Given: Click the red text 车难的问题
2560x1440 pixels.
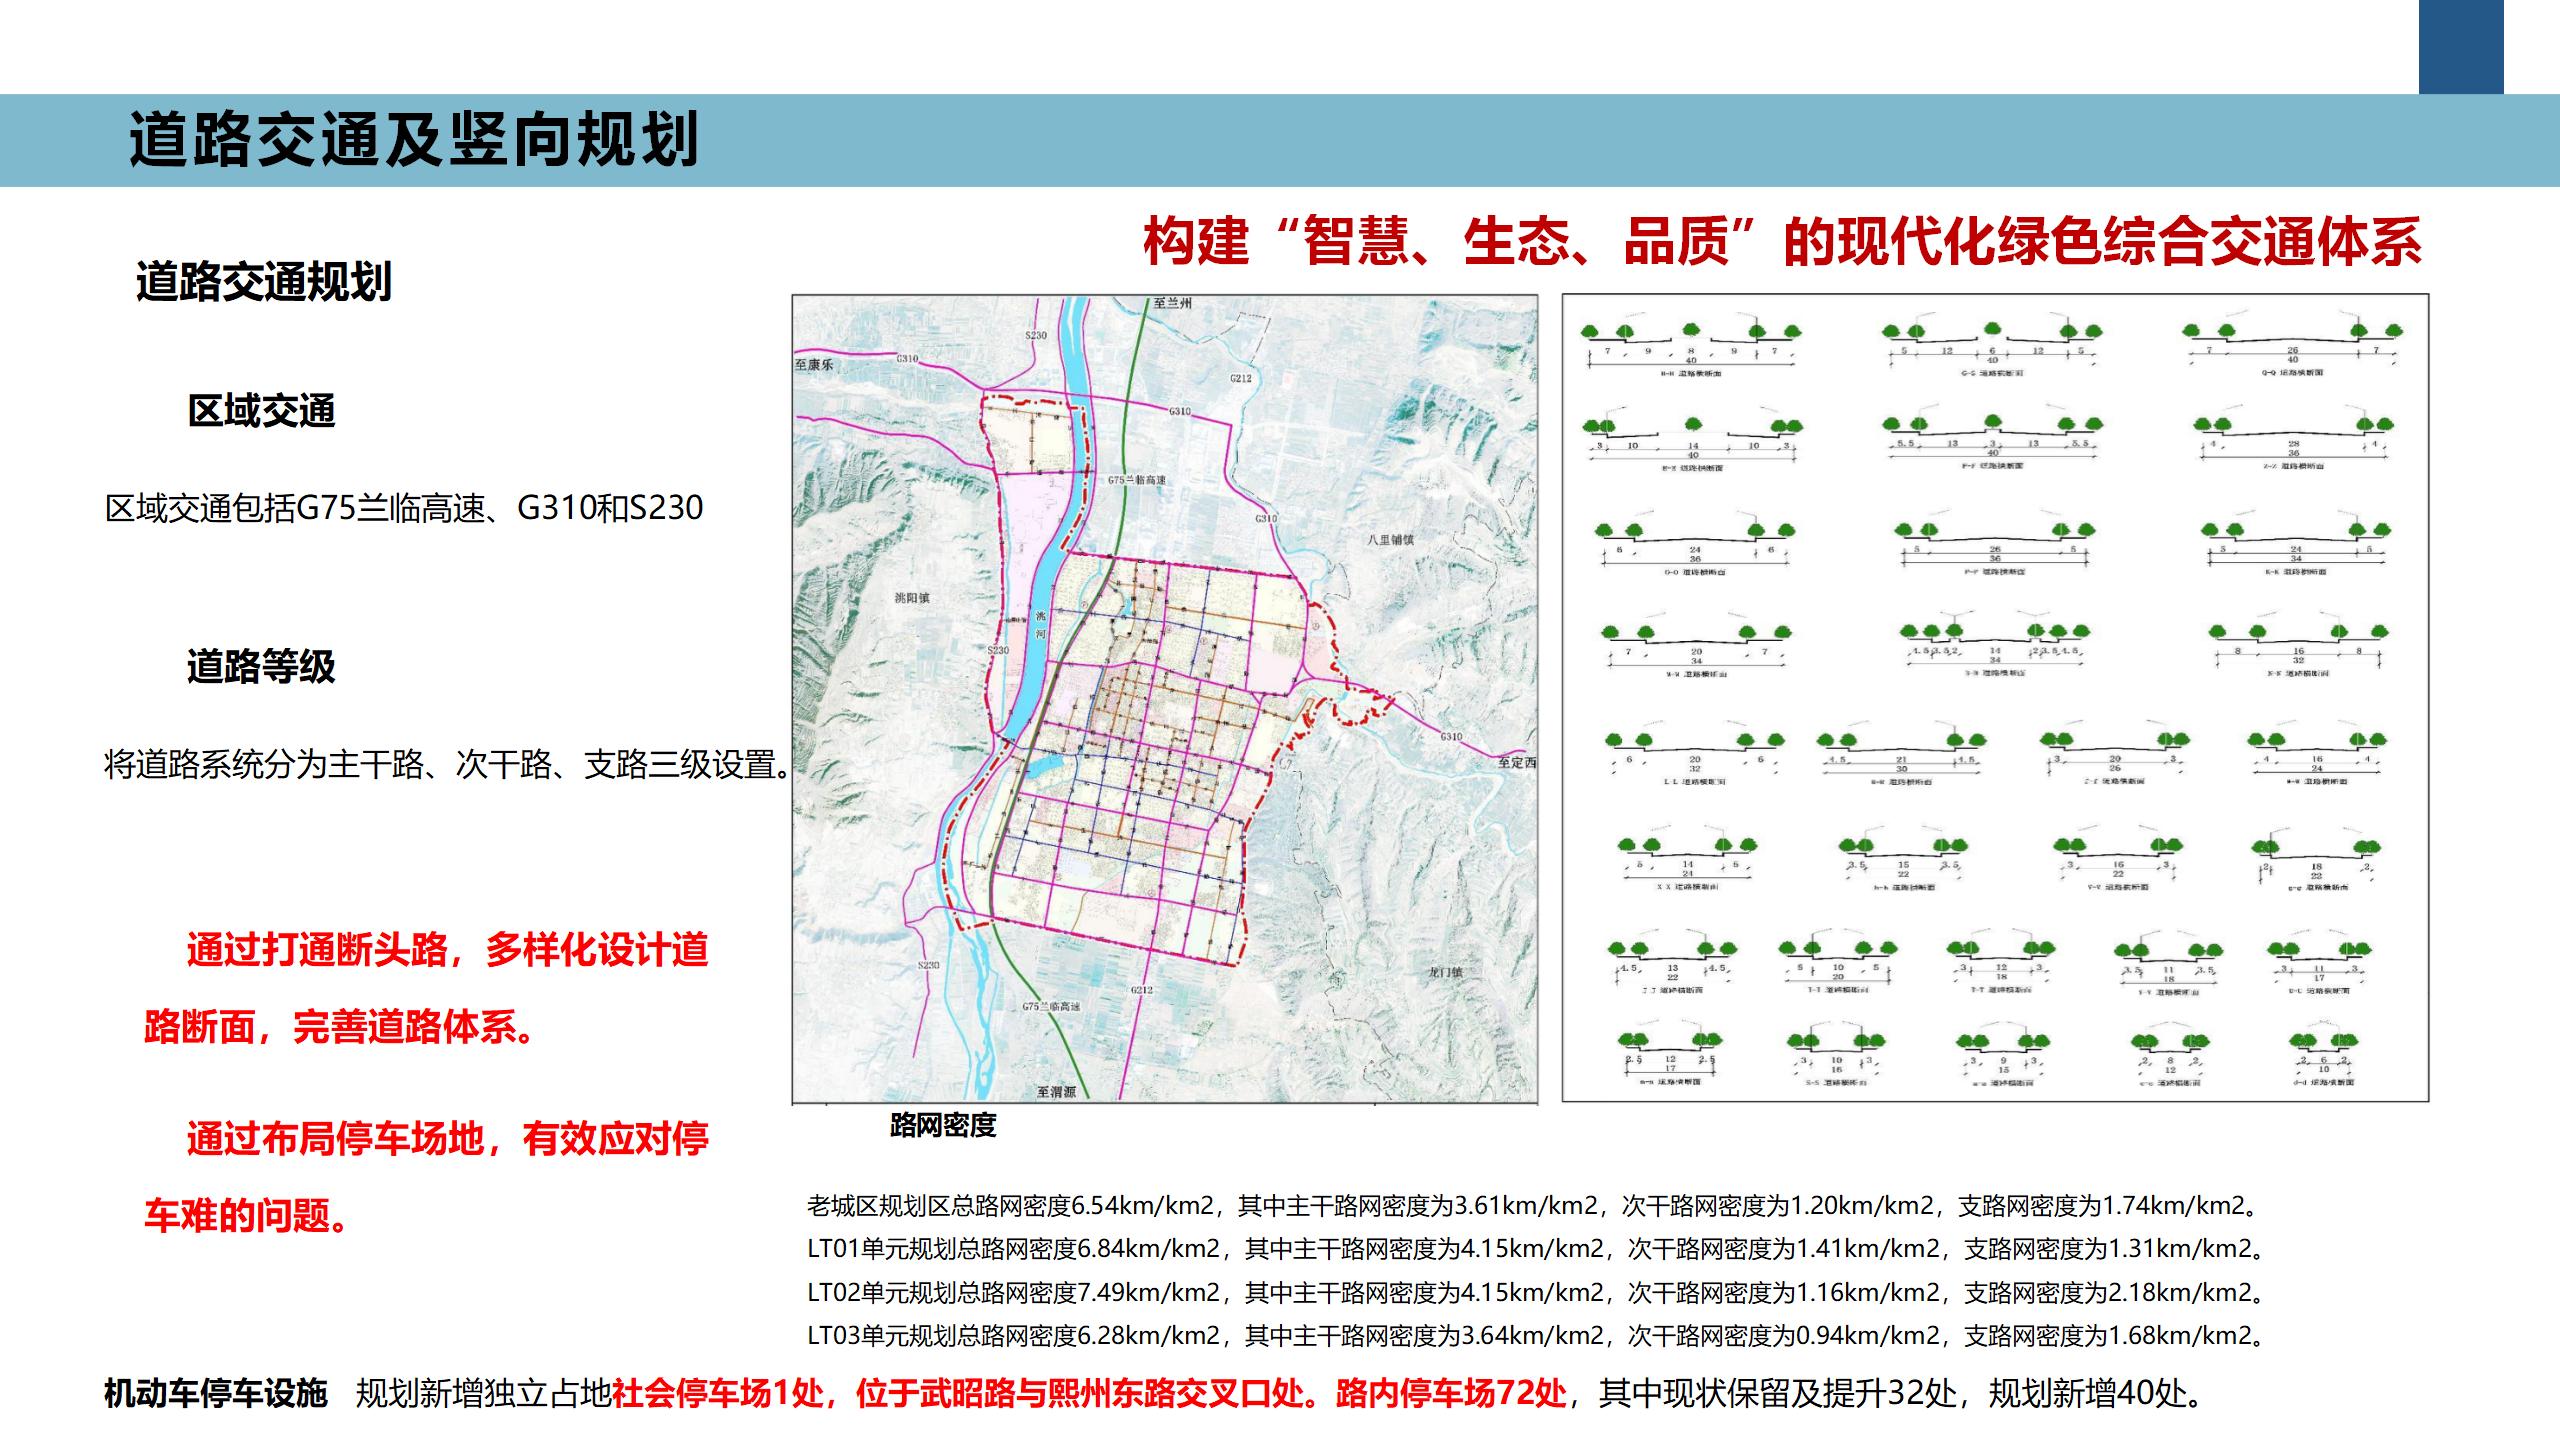Looking at the screenshot, I should (x=246, y=1215).
